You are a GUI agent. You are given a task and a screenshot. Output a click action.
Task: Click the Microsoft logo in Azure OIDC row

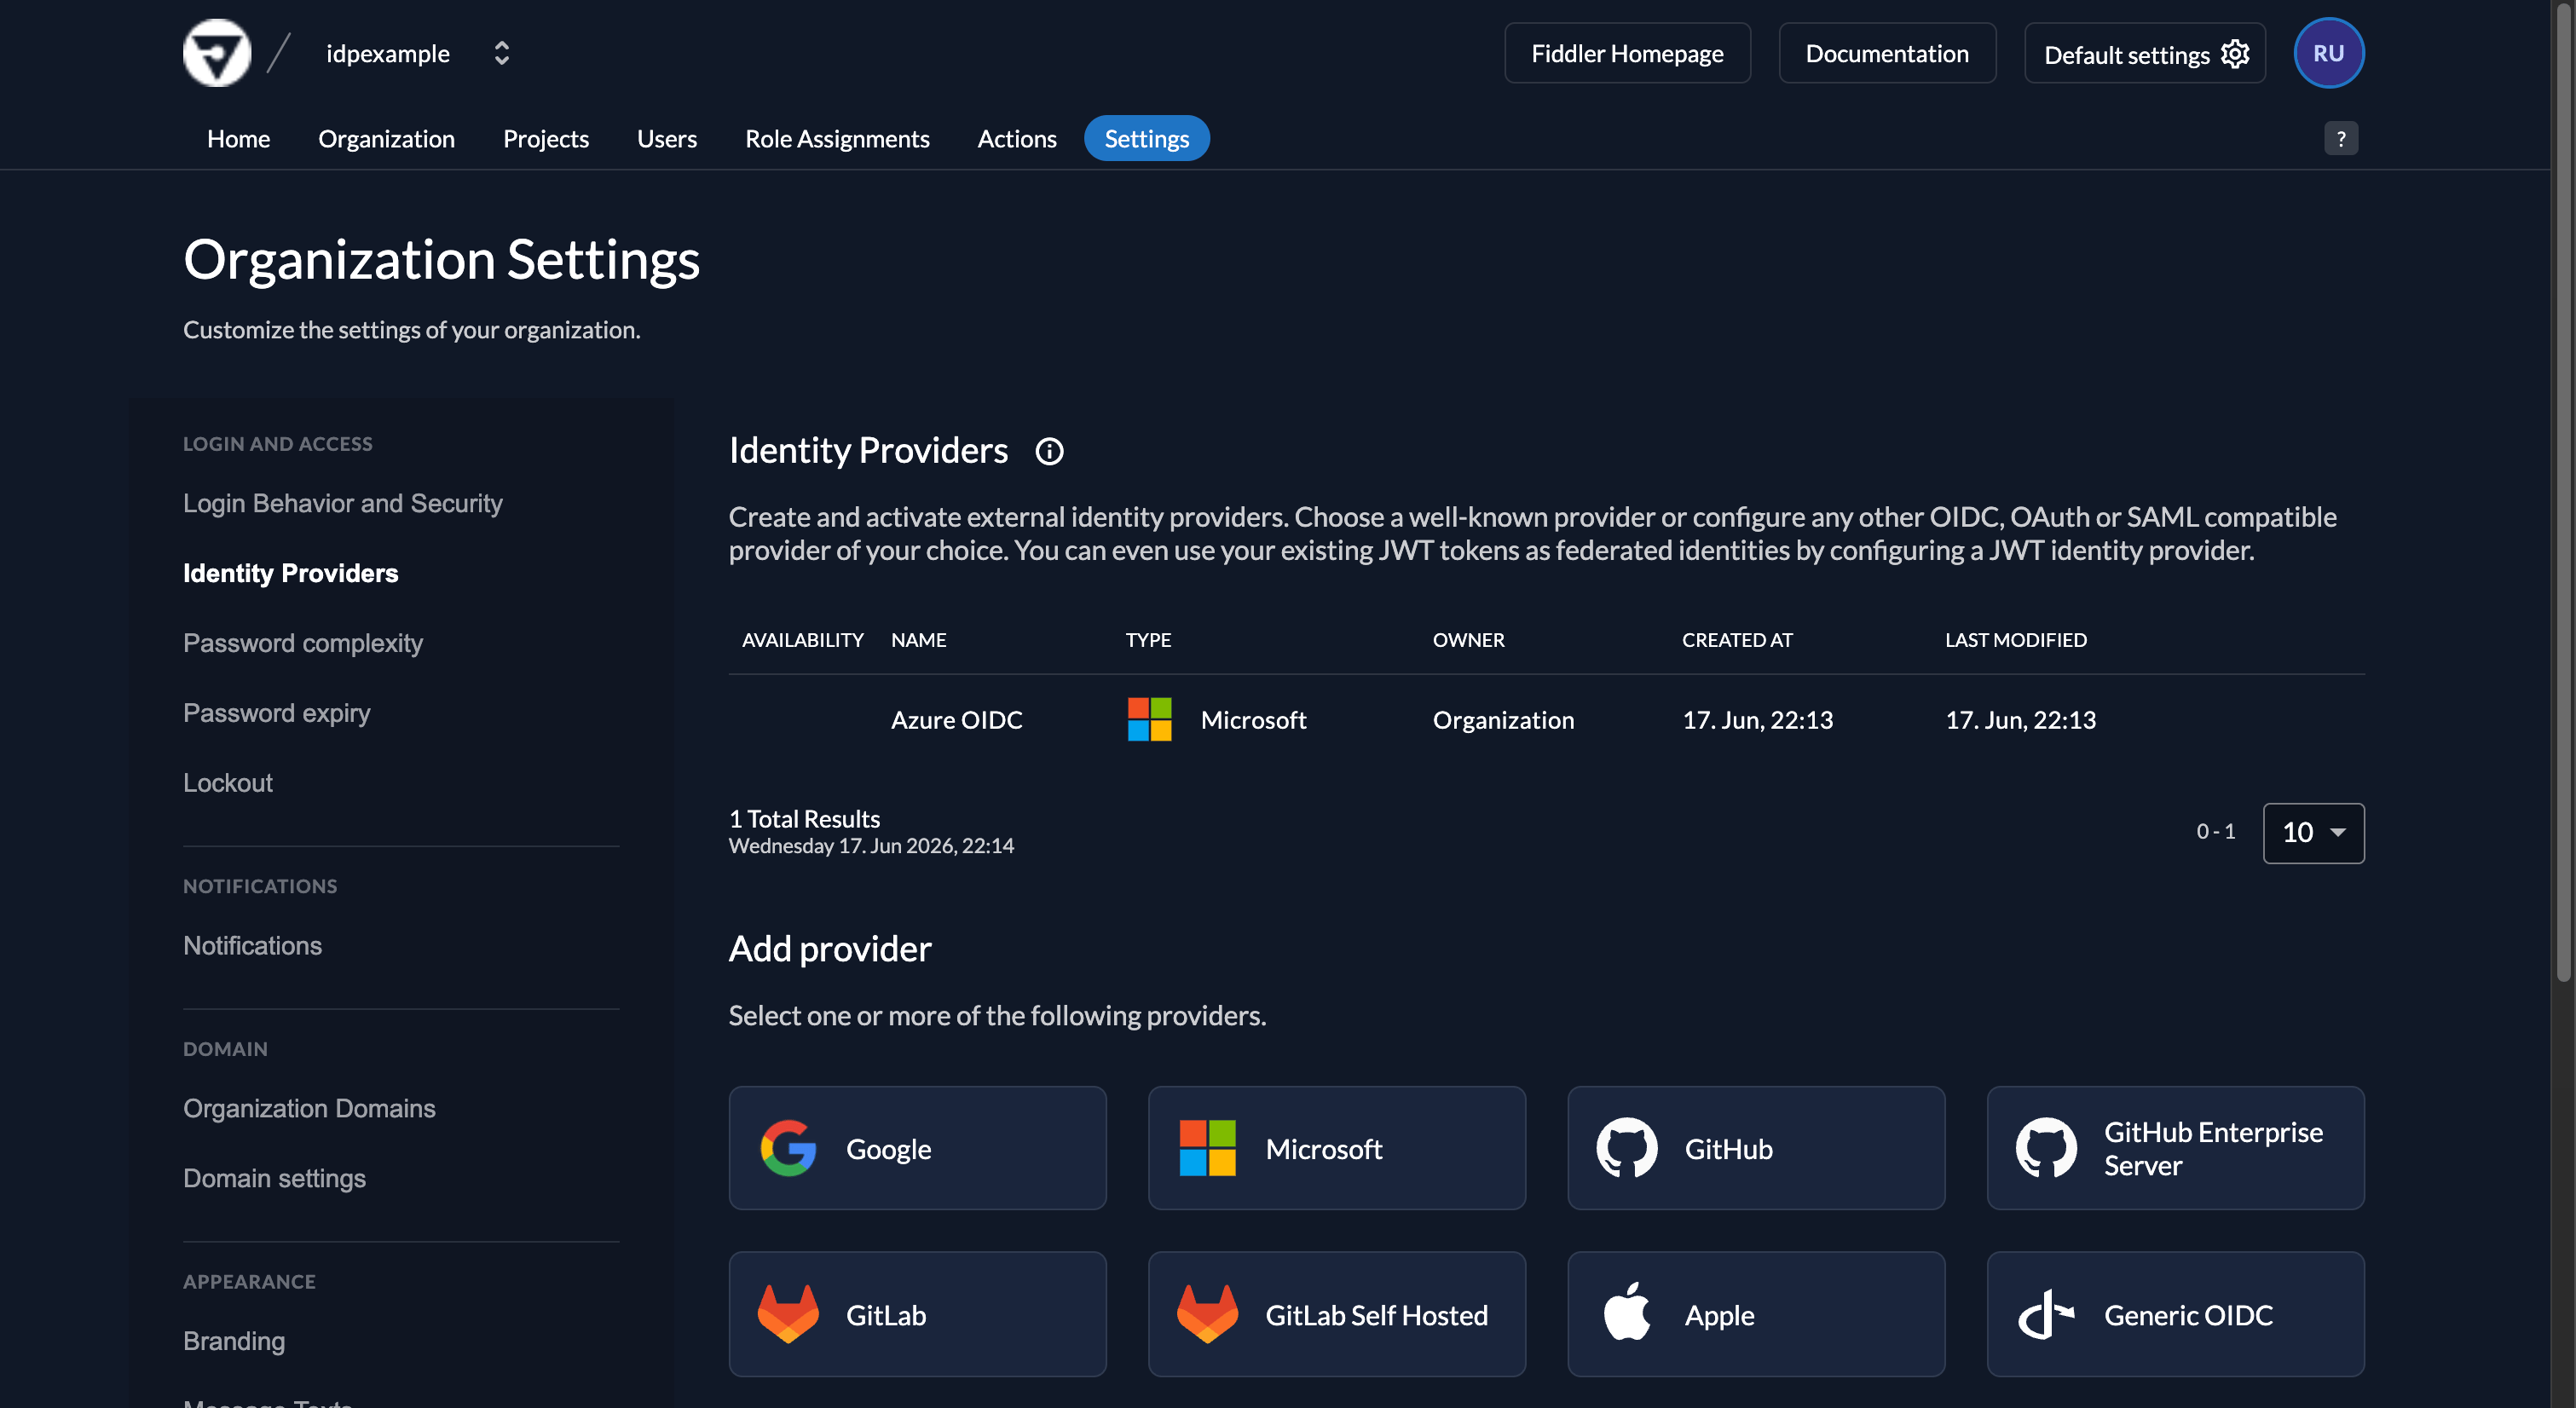[1149, 719]
